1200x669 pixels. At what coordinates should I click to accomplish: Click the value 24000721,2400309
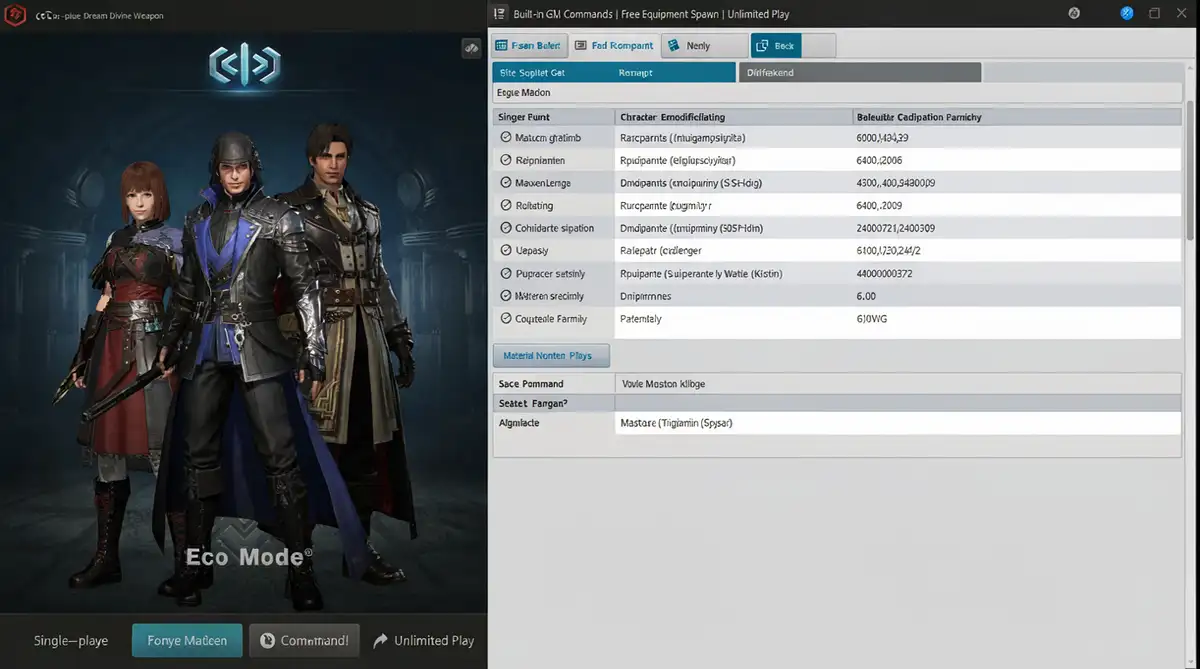[896, 228]
